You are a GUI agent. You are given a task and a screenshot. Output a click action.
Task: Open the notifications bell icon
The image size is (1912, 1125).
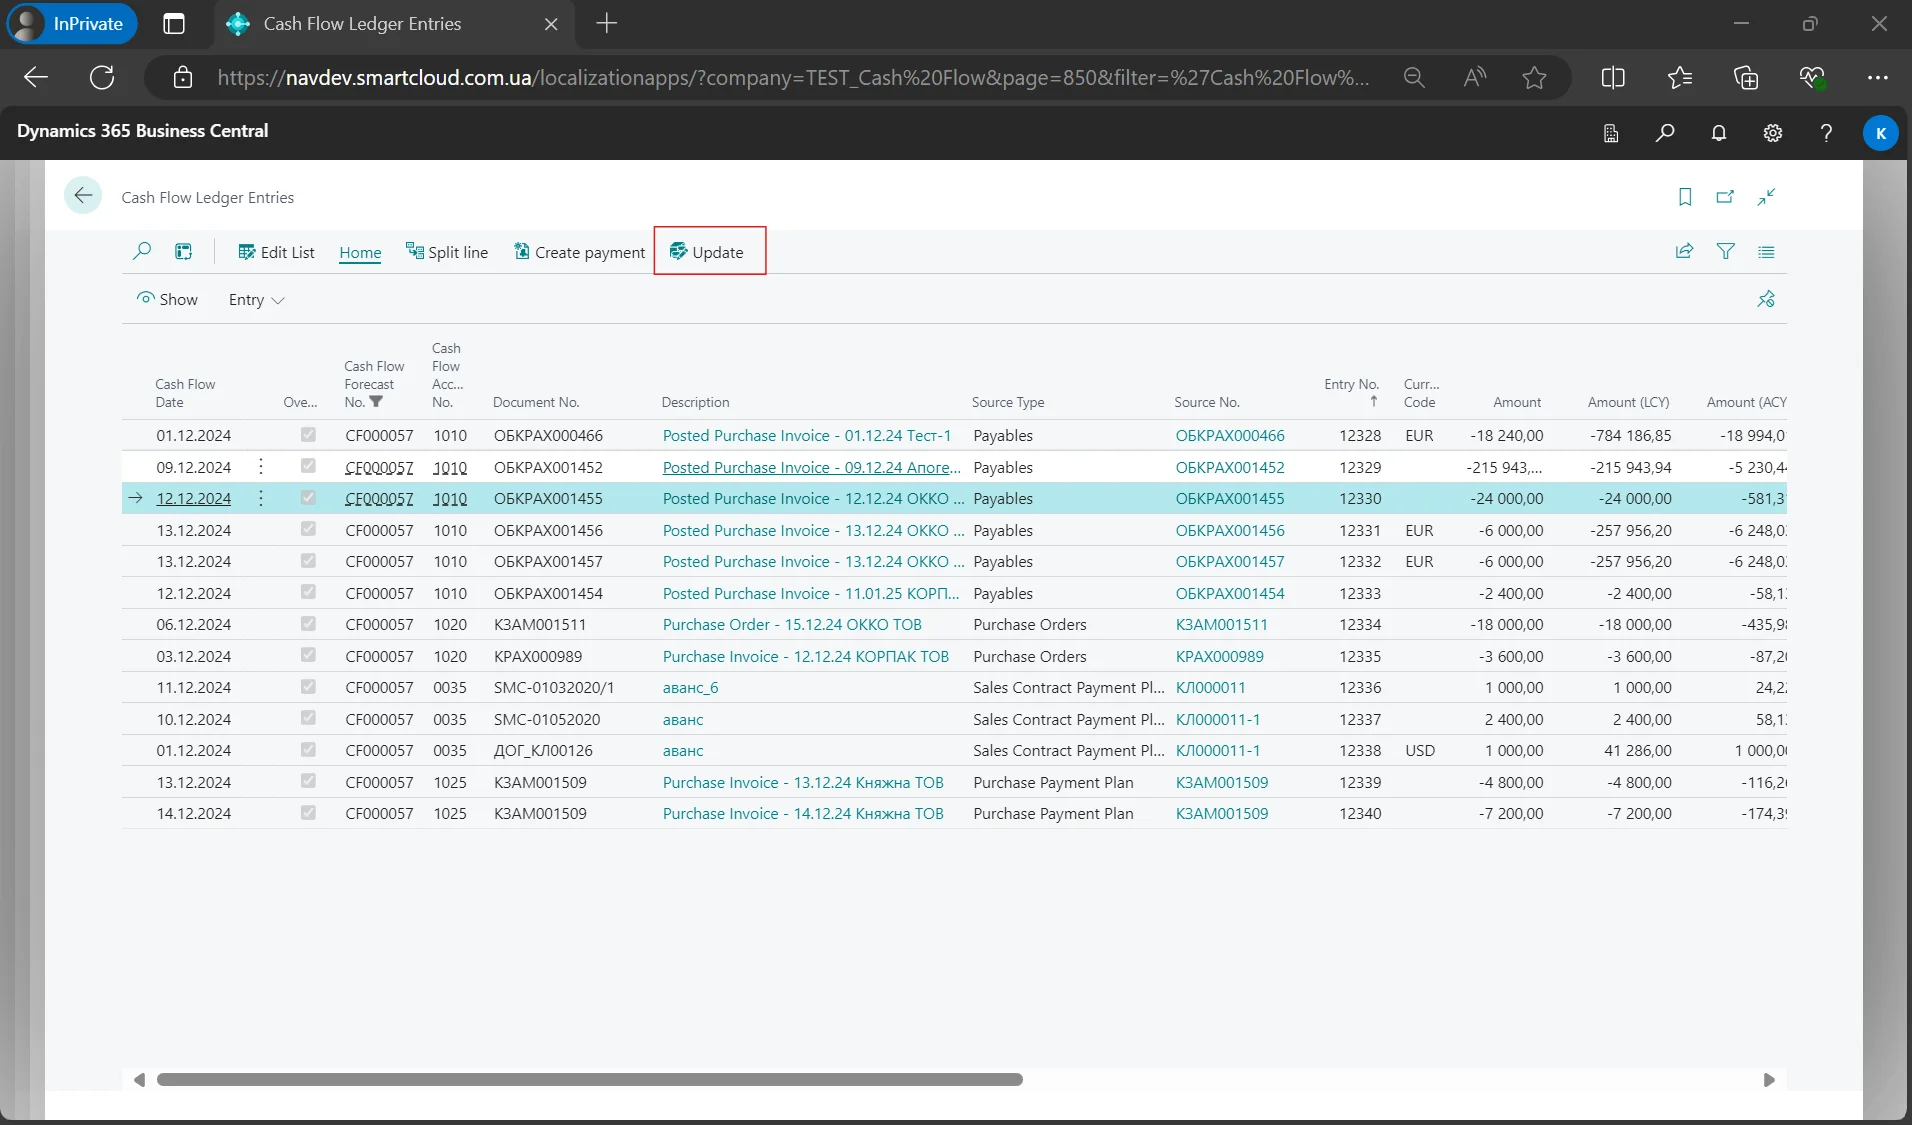[x=1718, y=133]
